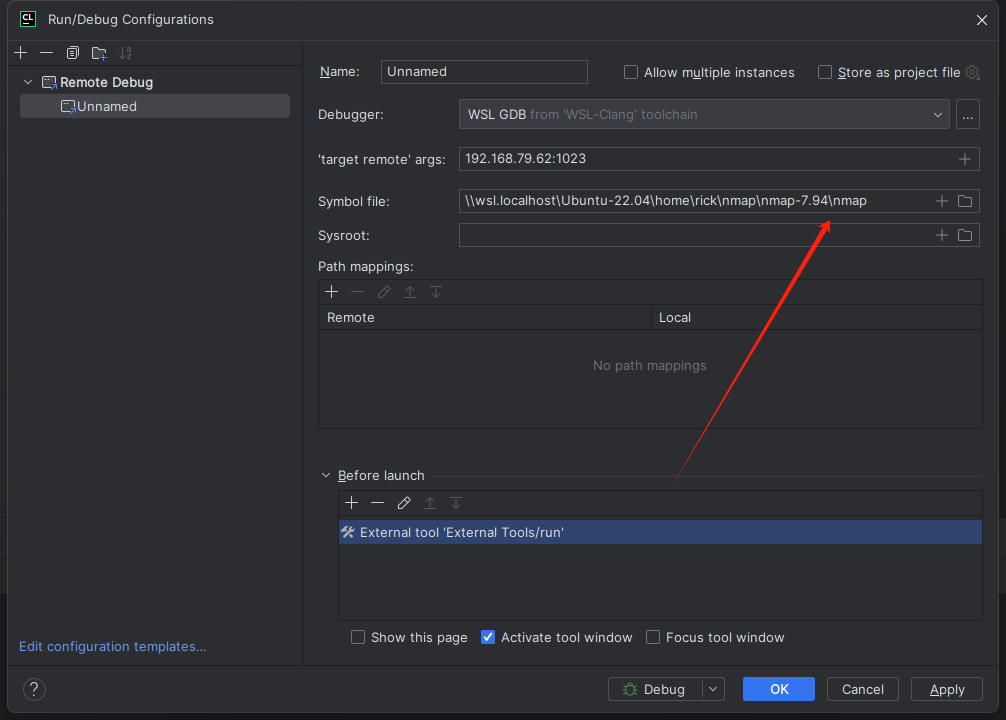
Task: Add a Before launch task
Action: tap(351, 503)
